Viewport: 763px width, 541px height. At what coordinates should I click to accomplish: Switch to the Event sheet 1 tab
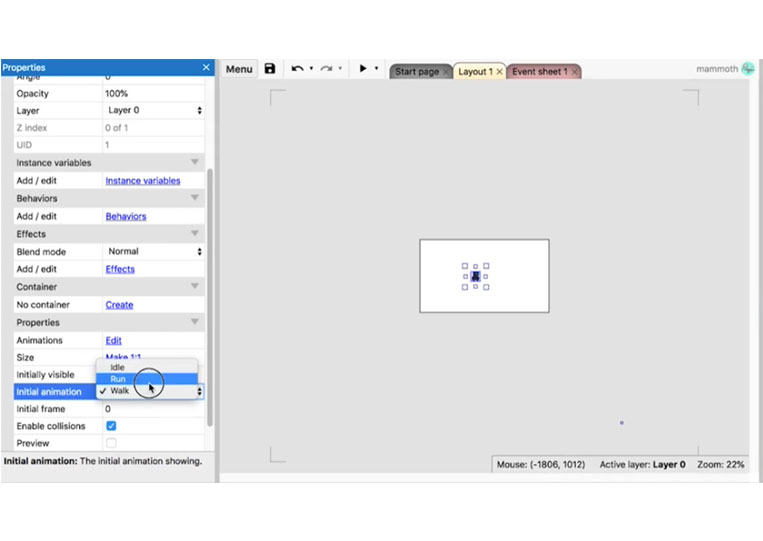pyautogui.click(x=540, y=72)
